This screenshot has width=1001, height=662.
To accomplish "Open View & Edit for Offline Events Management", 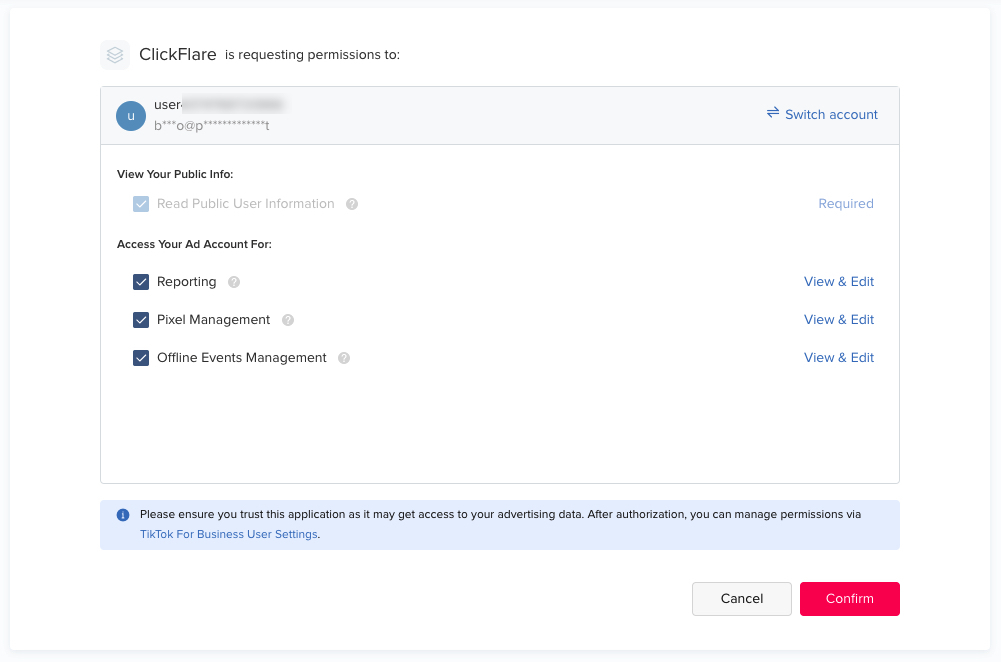I will pos(839,358).
